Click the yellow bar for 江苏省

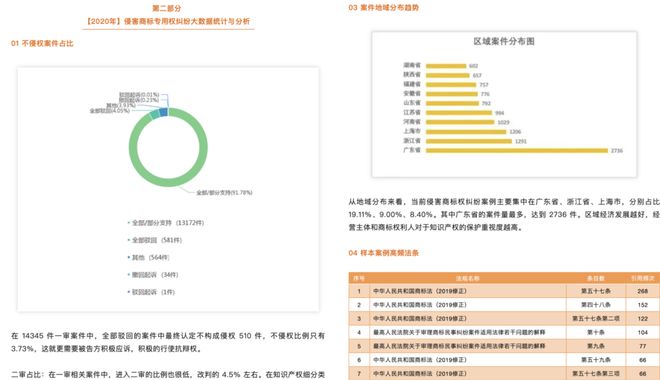coord(459,113)
